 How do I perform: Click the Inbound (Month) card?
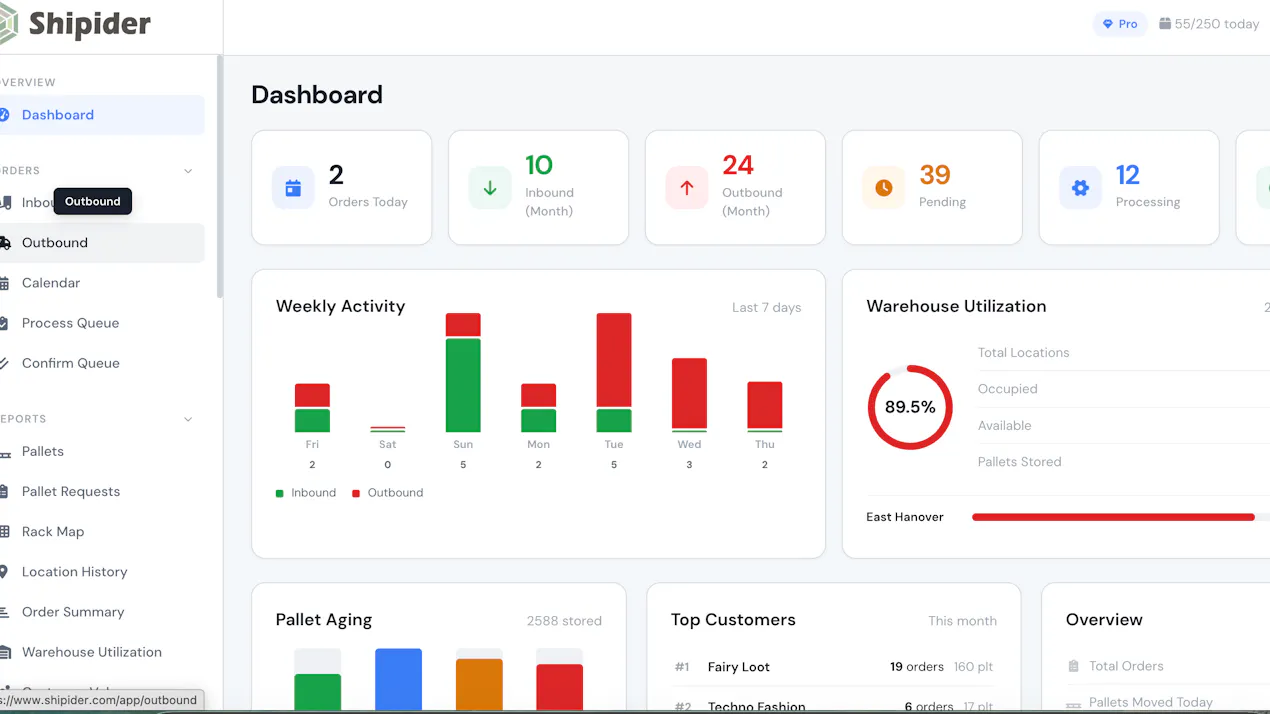tap(538, 187)
